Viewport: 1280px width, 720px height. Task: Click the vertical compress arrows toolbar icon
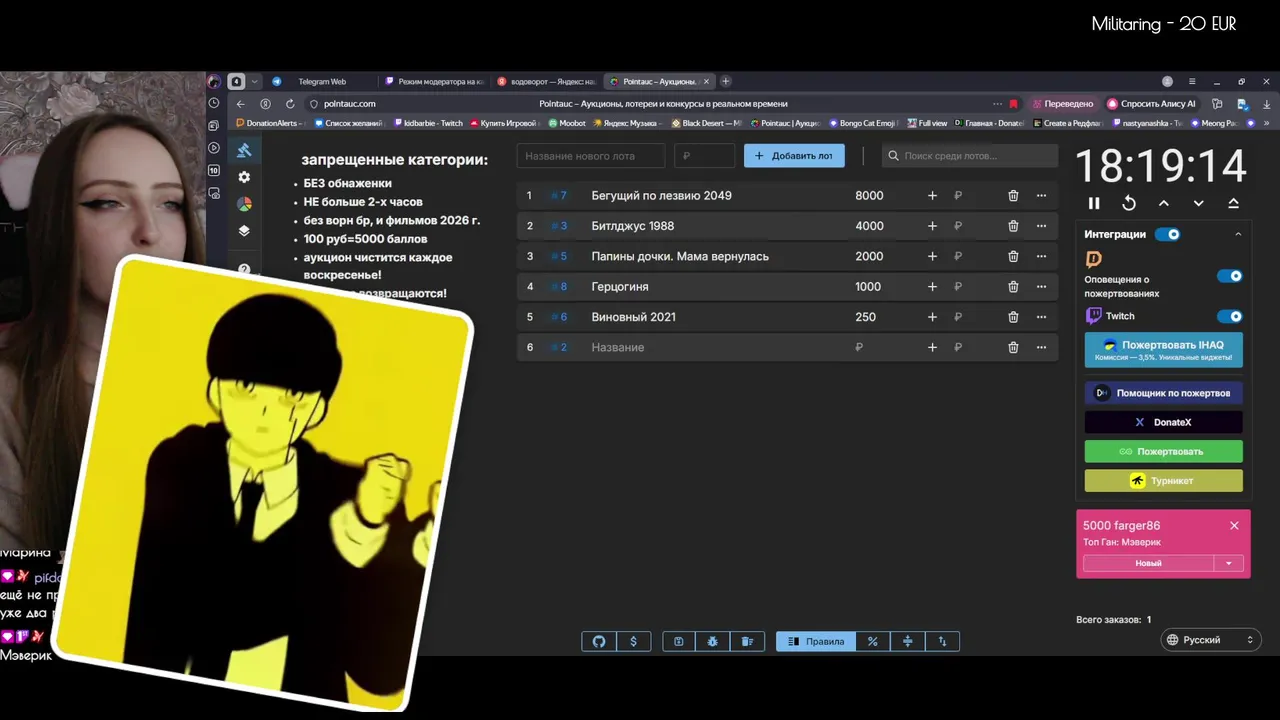[908, 641]
